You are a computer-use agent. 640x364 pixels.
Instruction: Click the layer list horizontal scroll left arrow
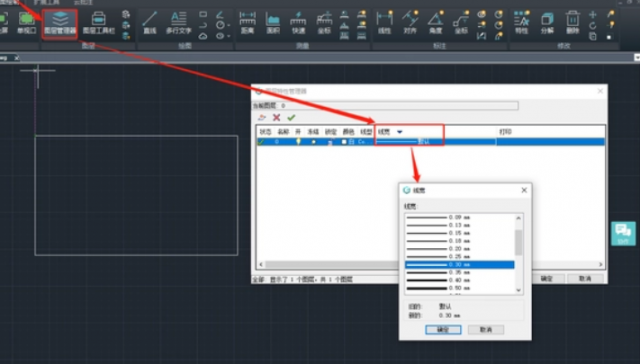point(261,264)
